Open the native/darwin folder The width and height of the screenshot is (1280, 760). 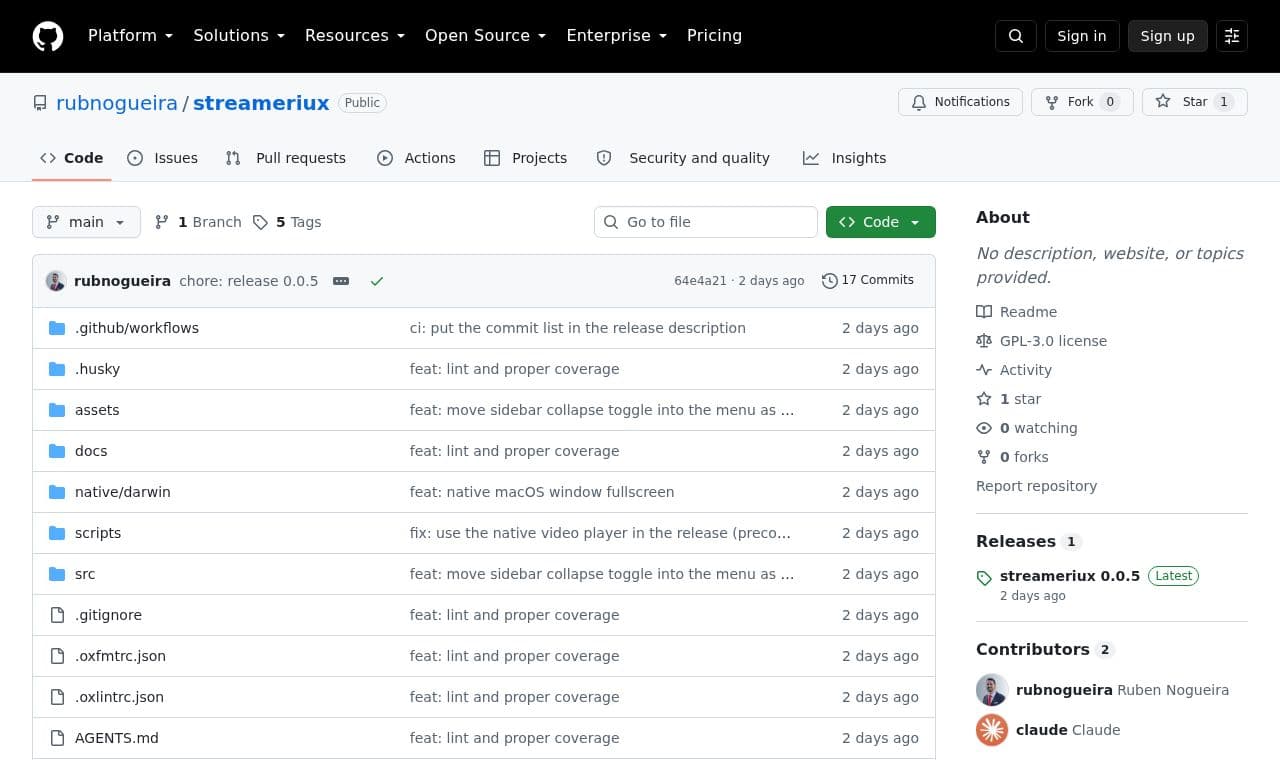(123, 492)
